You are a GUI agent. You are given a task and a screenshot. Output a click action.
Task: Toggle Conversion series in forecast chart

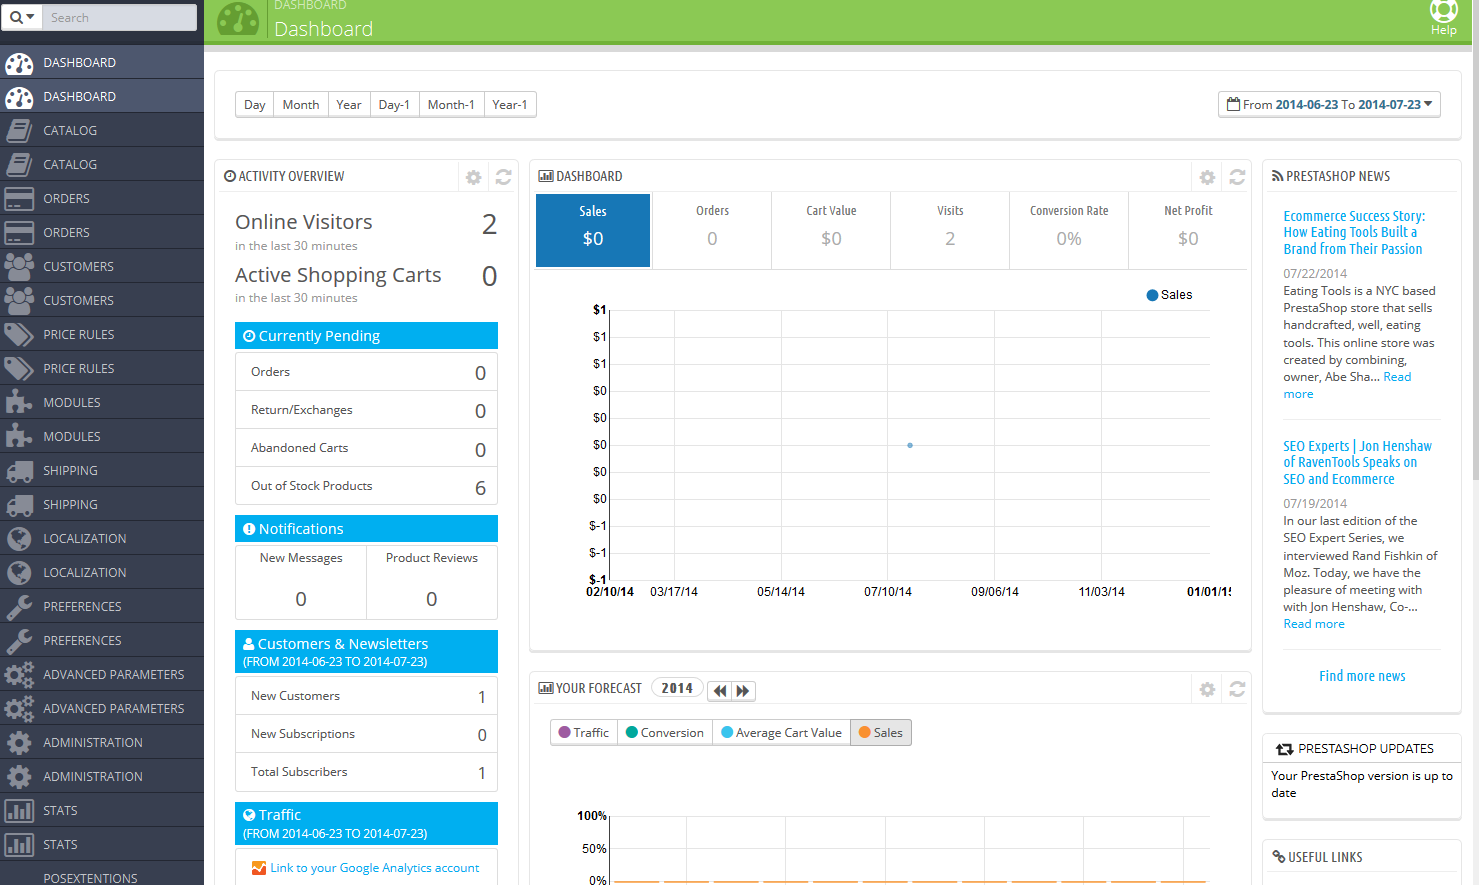pyautogui.click(x=665, y=733)
